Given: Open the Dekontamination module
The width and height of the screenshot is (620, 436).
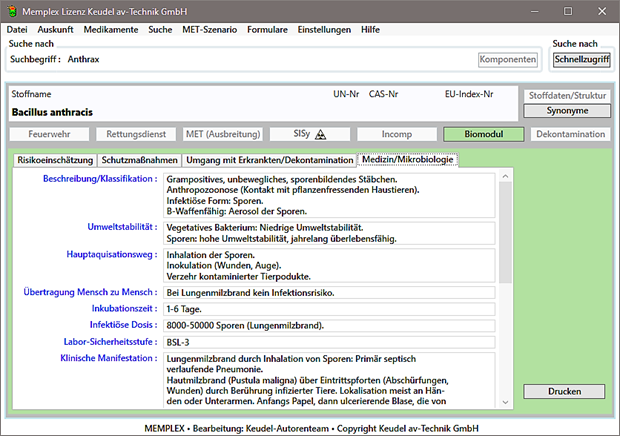Looking at the screenshot, I should [x=571, y=134].
